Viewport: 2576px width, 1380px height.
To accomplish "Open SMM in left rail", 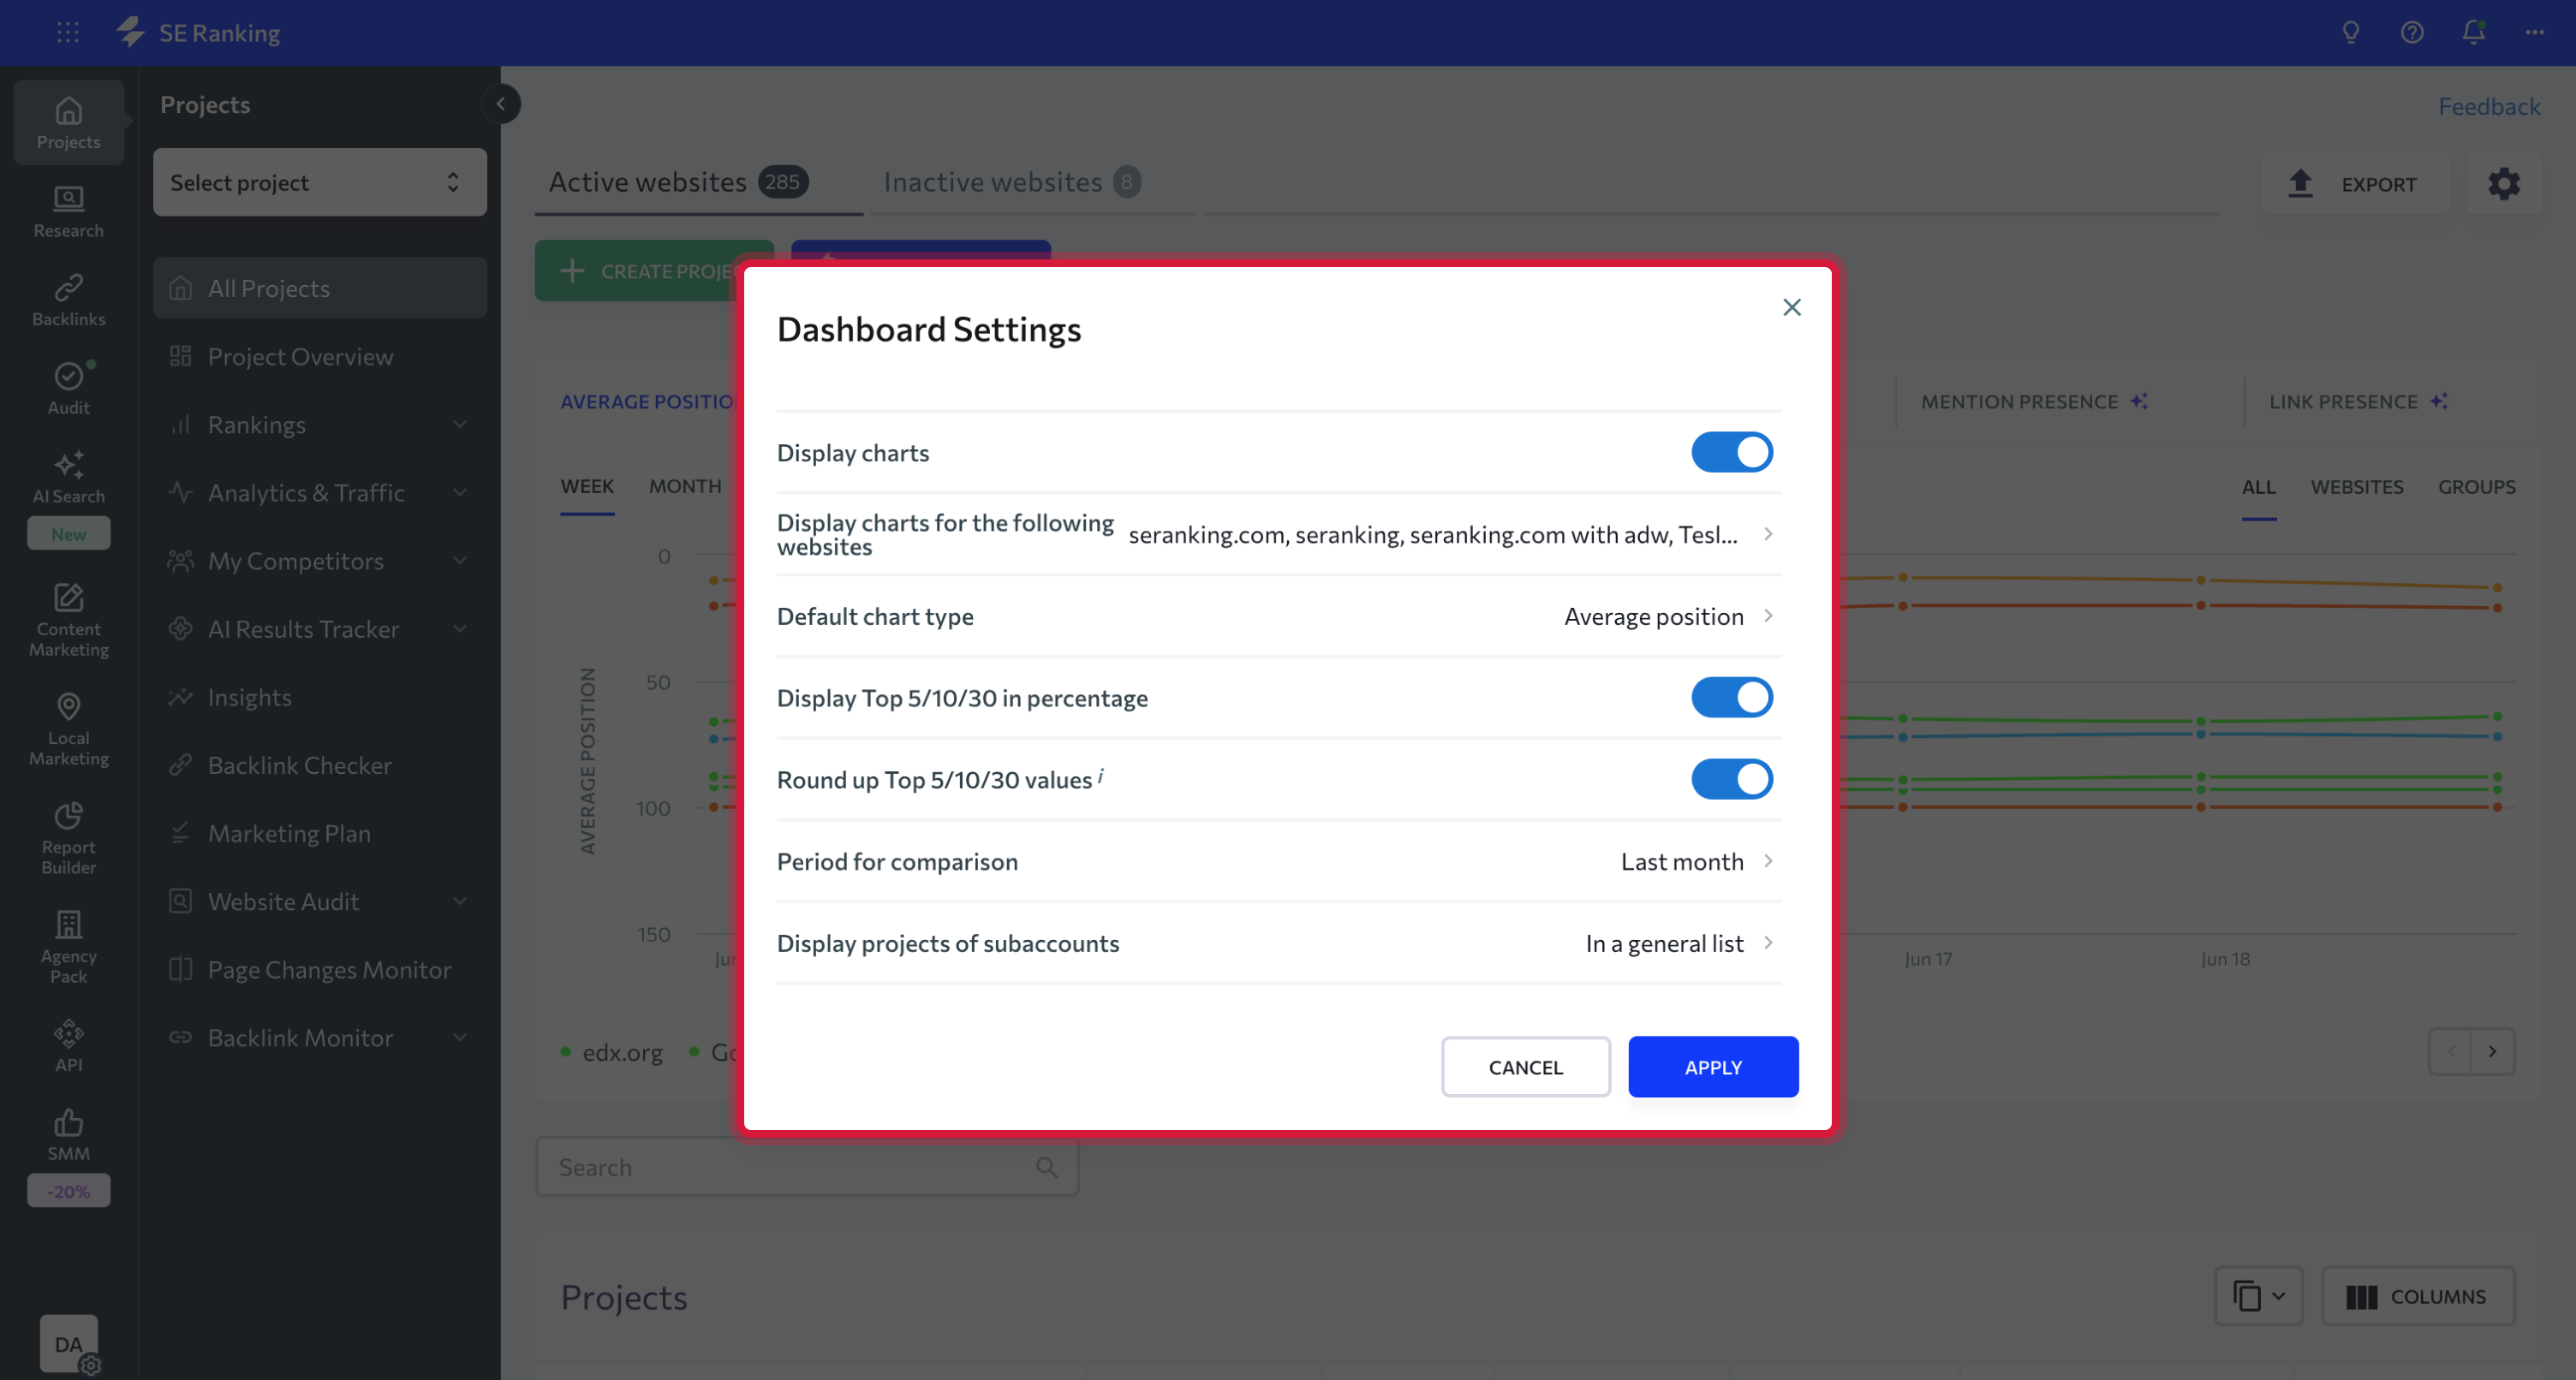I will tap(69, 1134).
